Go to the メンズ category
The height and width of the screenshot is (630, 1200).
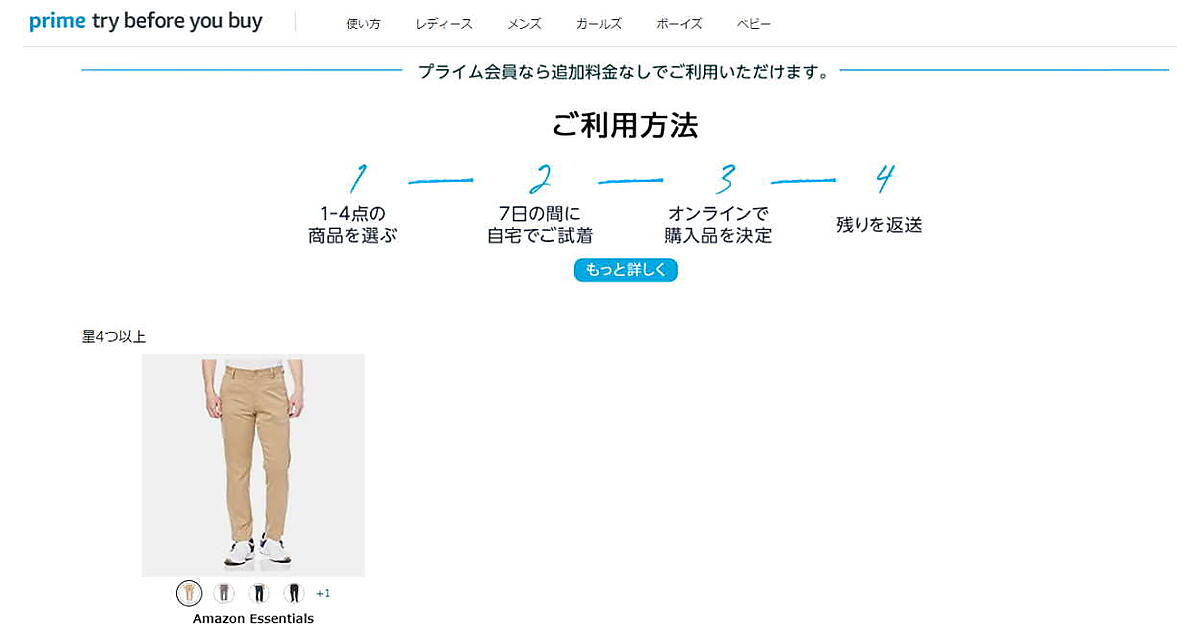(524, 24)
